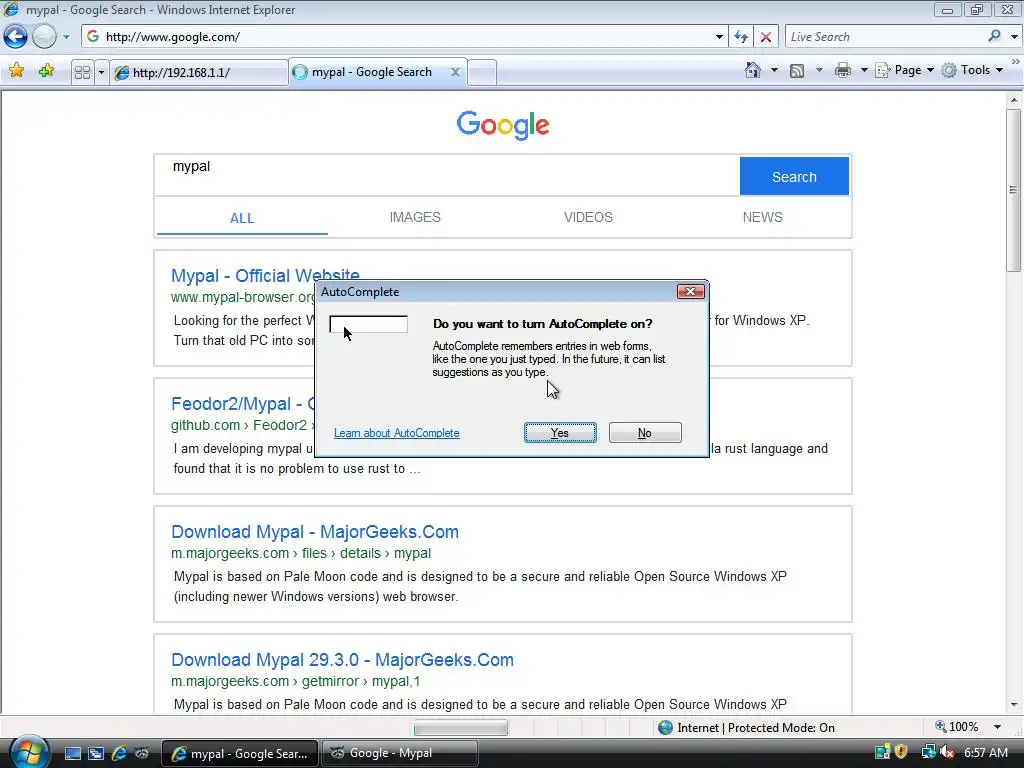Screen dimensions: 1024x768
Task: Switch to the IMAGES results tab
Action: click(x=415, y=217)
